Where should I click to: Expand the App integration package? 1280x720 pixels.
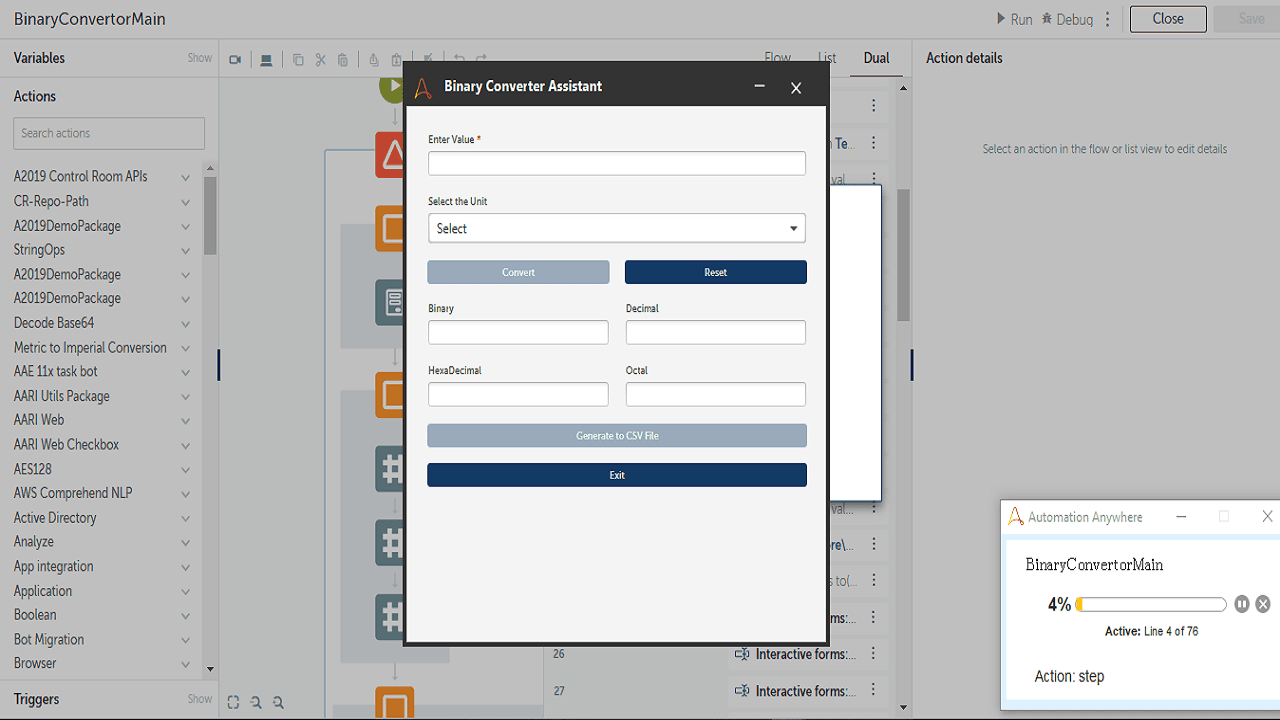tap(185, 567)
